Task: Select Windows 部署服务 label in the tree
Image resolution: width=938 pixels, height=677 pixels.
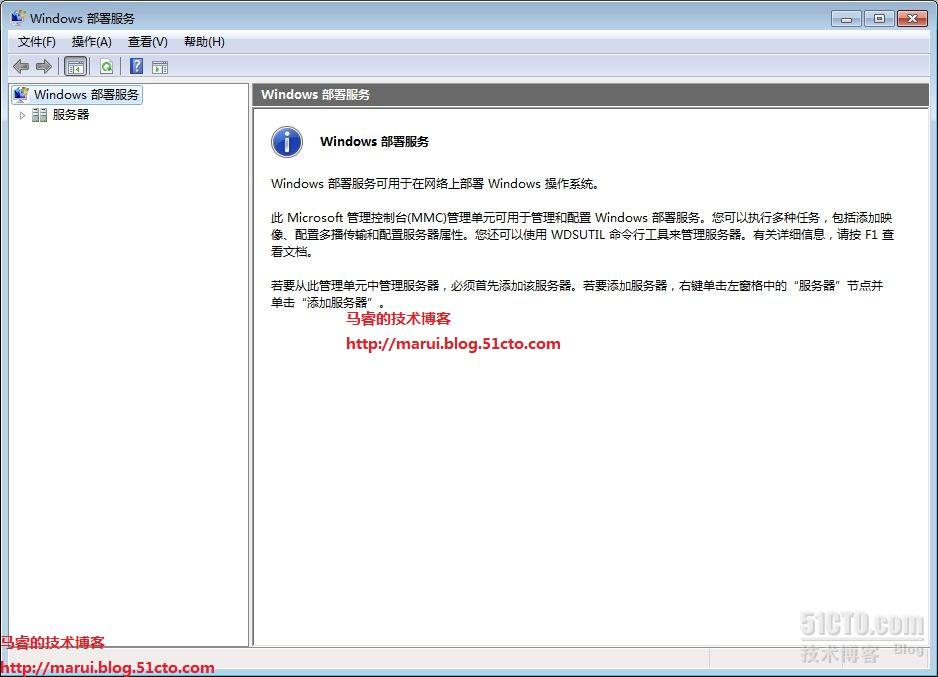Action: click(x=86, y=94)
